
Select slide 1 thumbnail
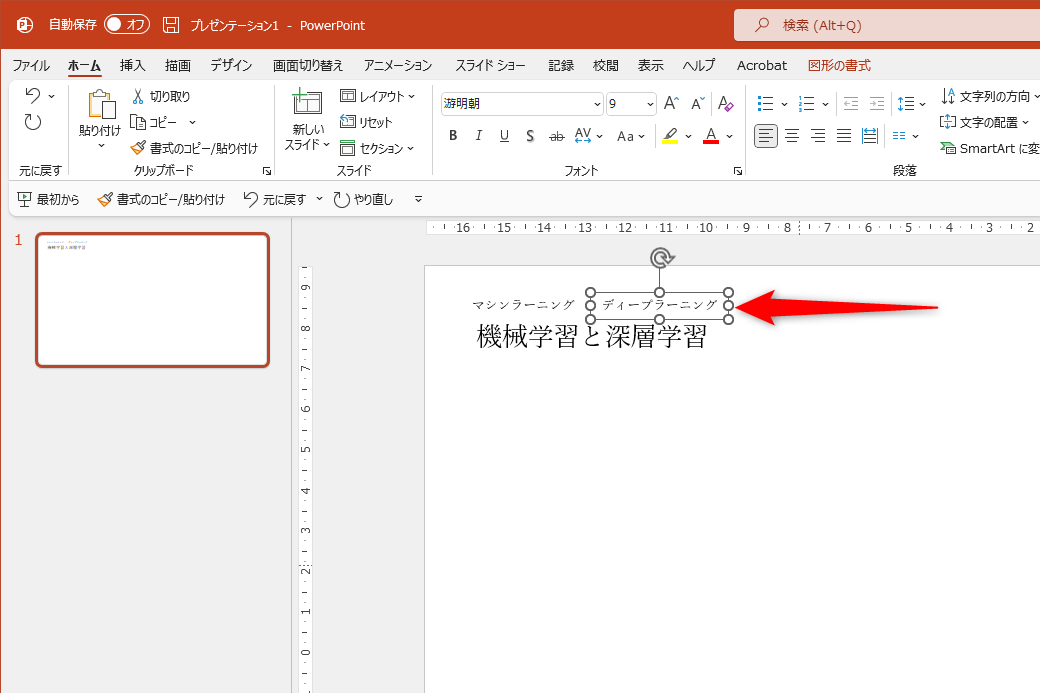point(153,300)
